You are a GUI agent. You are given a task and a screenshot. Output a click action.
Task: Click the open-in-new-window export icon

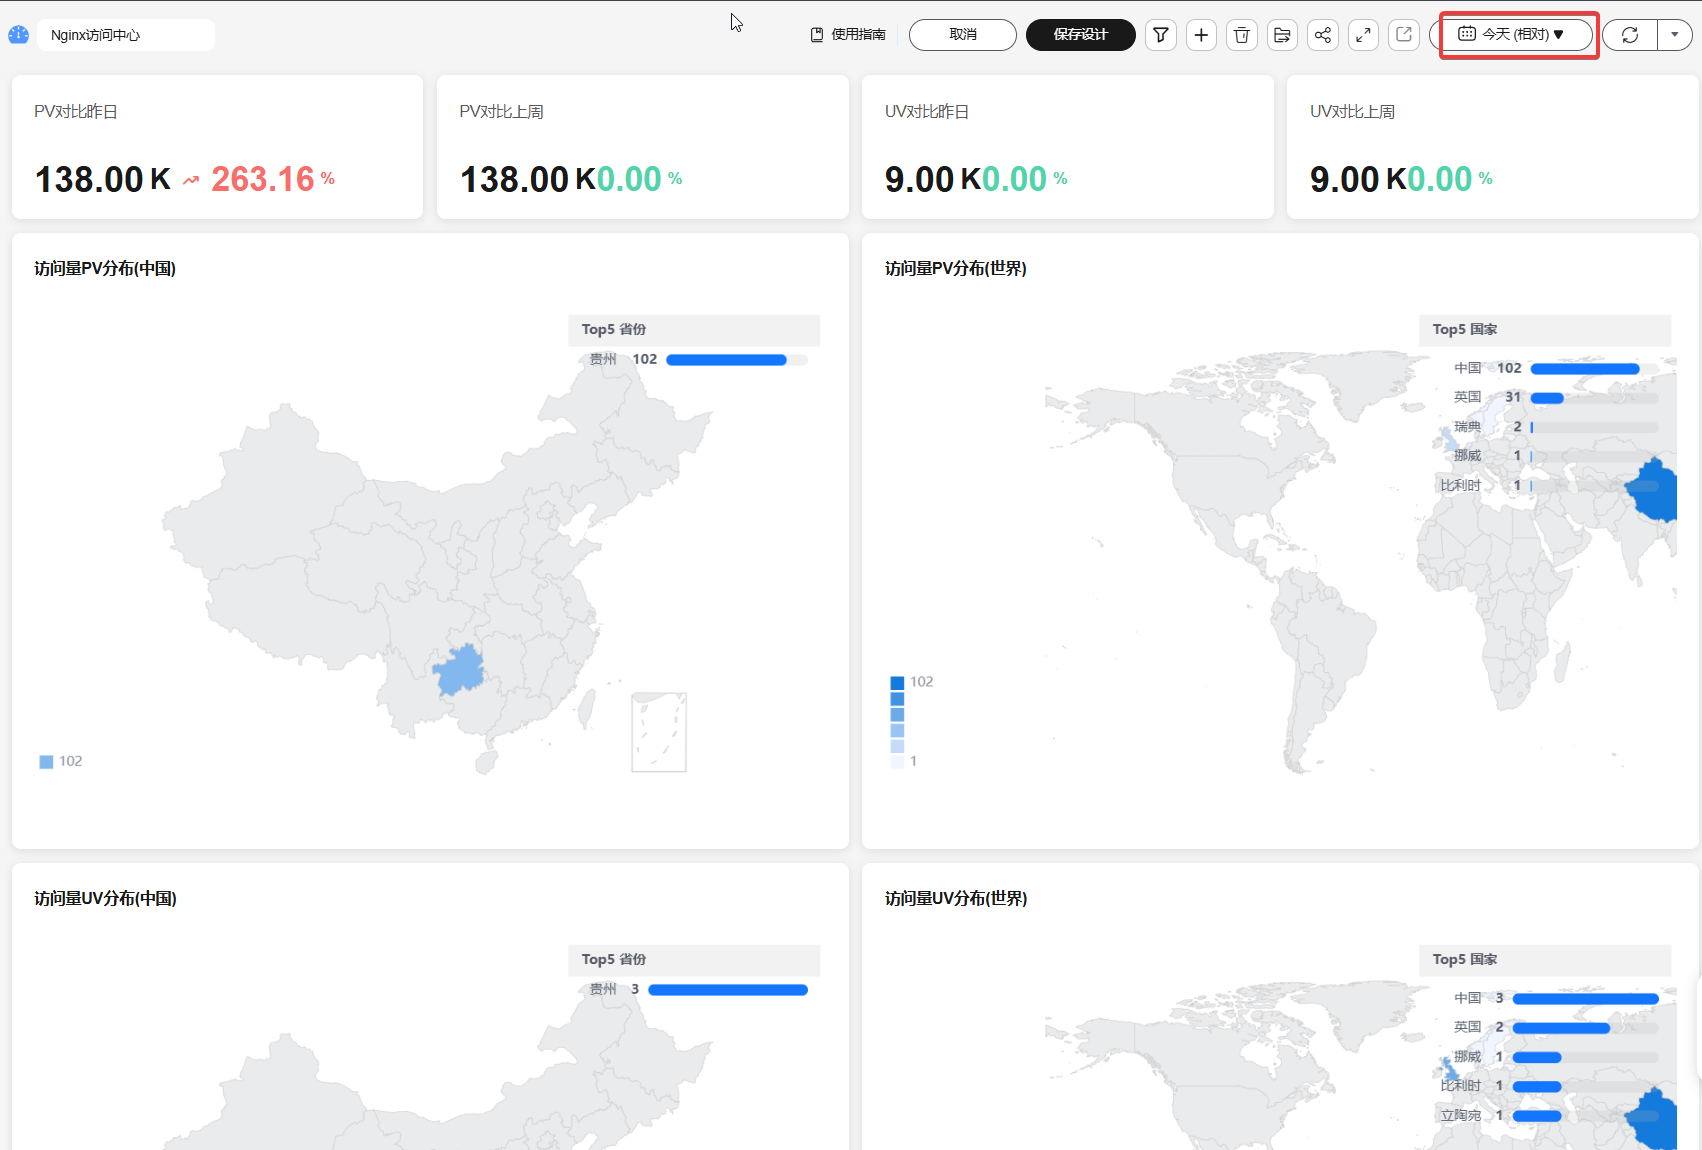[x=1404, y=35]
